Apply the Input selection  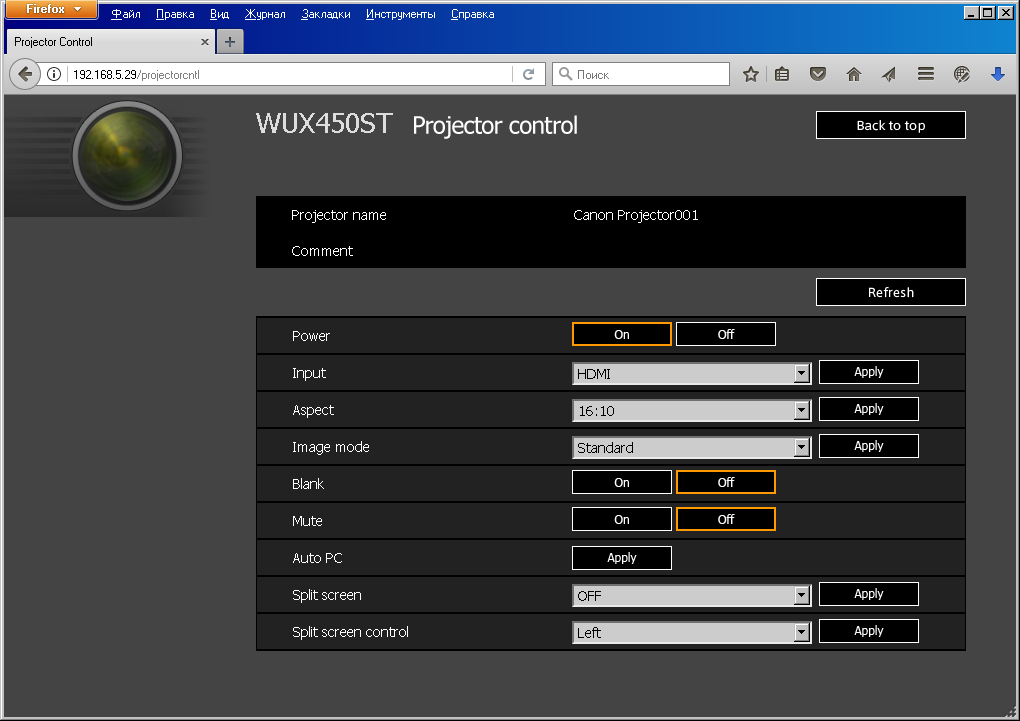coord(868,372)
